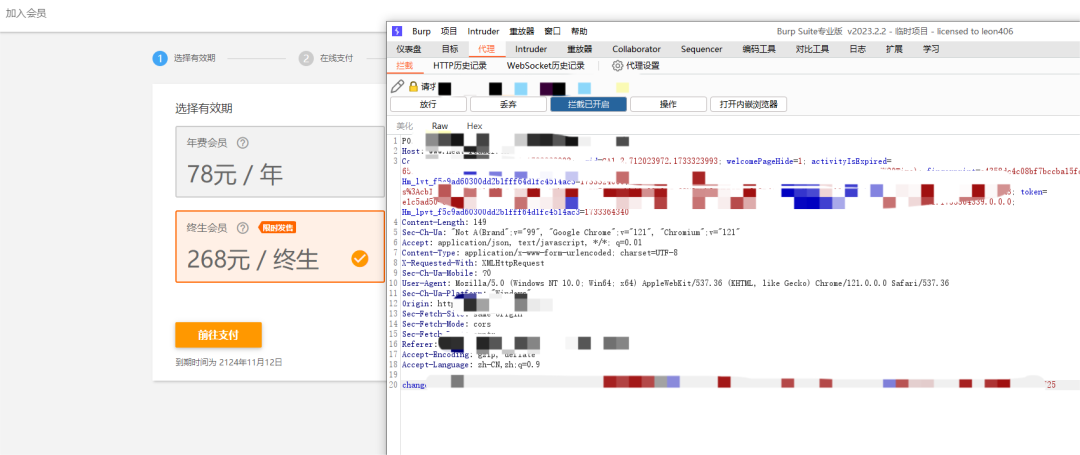Click the Sec-Ch-Ua-Mobile: ?0 line
This screenshot has height=455, width=1080.
[446, 273]
